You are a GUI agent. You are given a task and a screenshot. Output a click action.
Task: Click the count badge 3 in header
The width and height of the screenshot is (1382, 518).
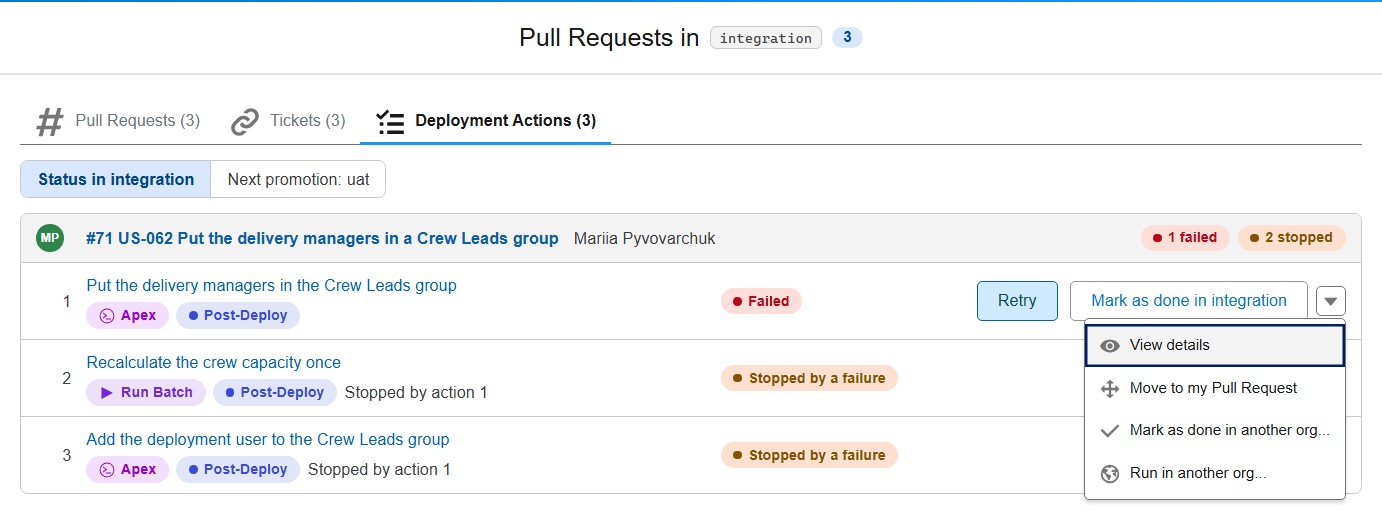pyautogui.click(x=847, y=38)
